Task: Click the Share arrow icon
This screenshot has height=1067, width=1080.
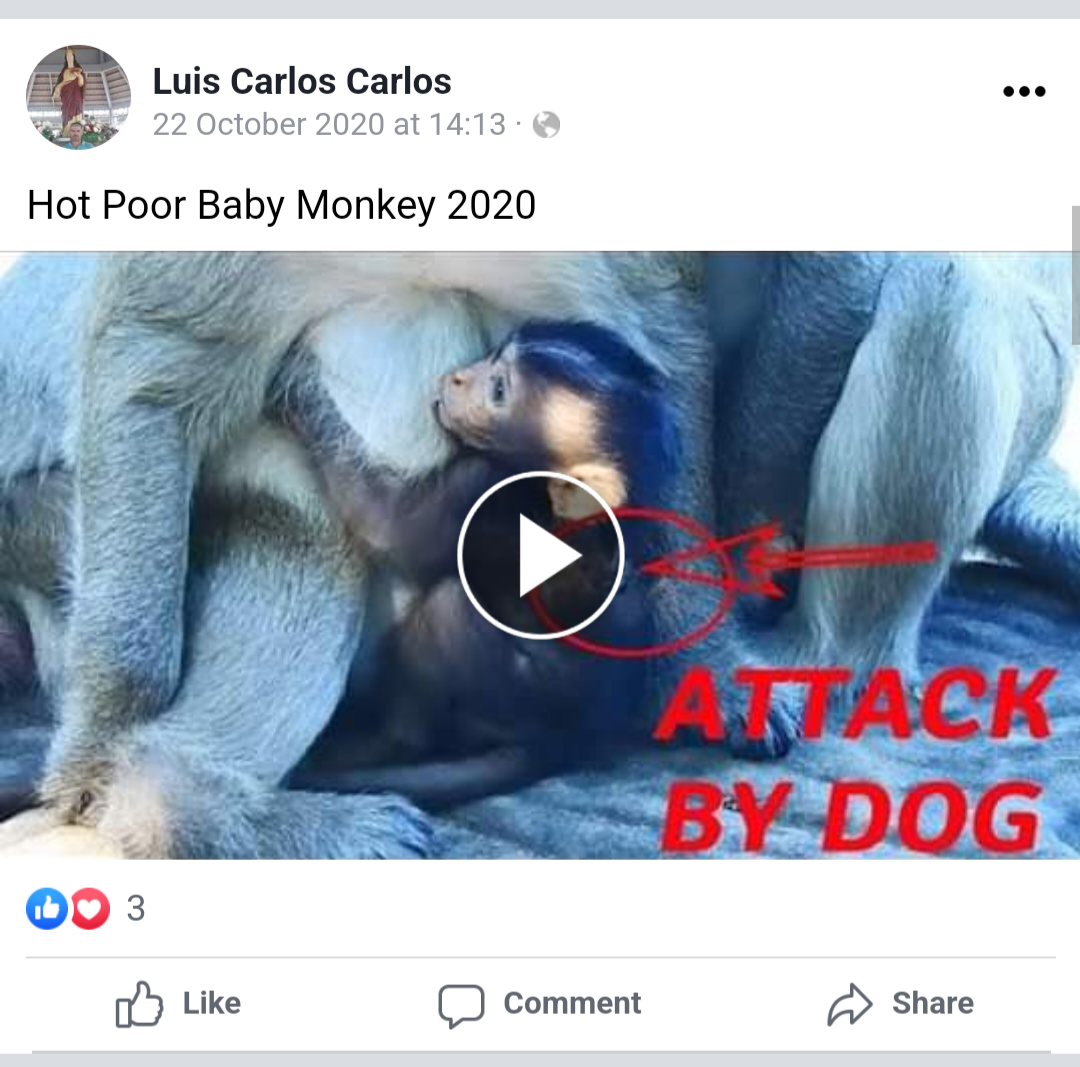Action: tap(850, 1004)
